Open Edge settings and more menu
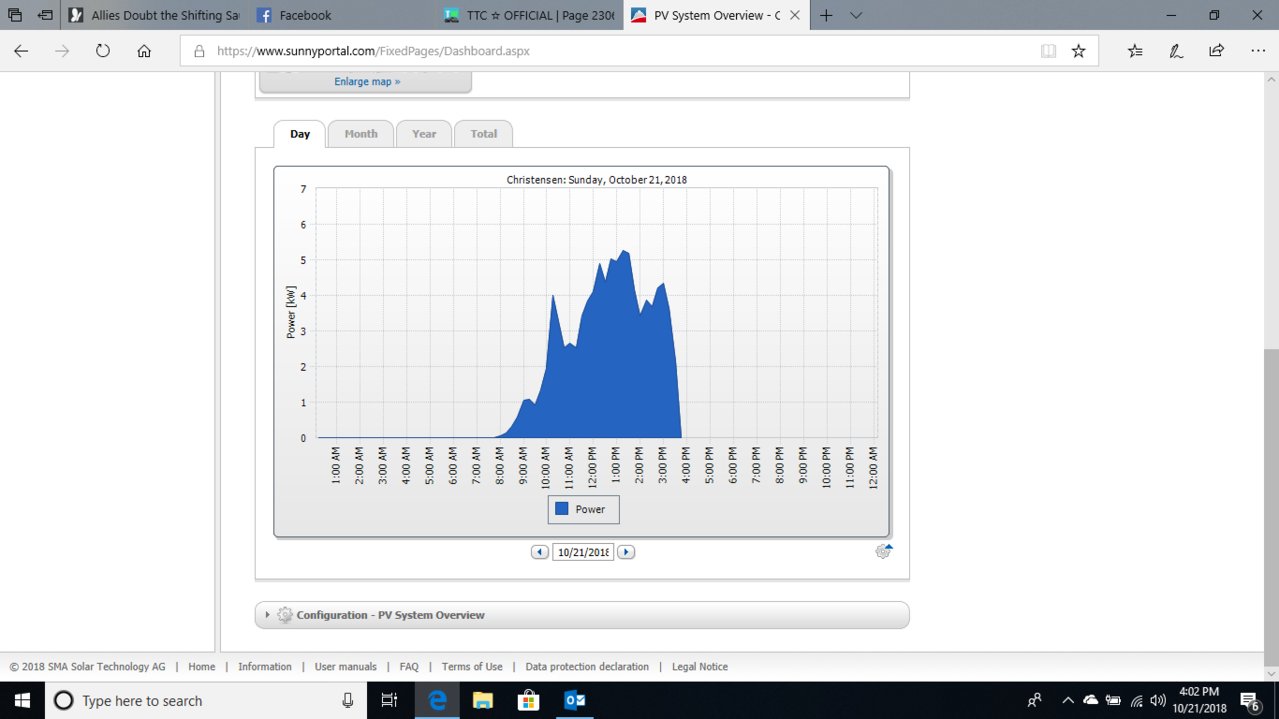1279x719 pixels. (x=1257, y=51)
